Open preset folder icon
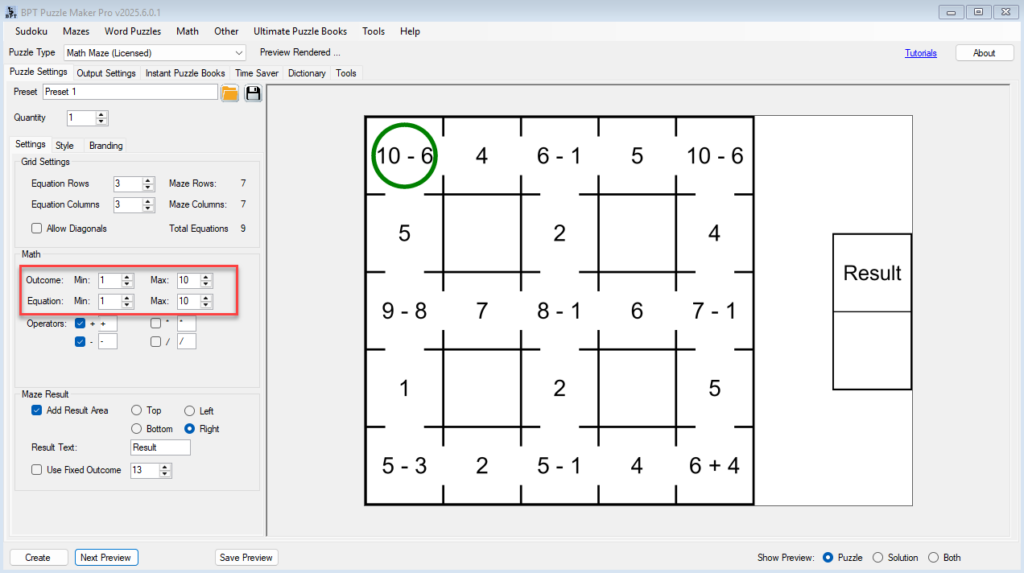This screenshot has height=573, width=1024. tap(229, 93)
